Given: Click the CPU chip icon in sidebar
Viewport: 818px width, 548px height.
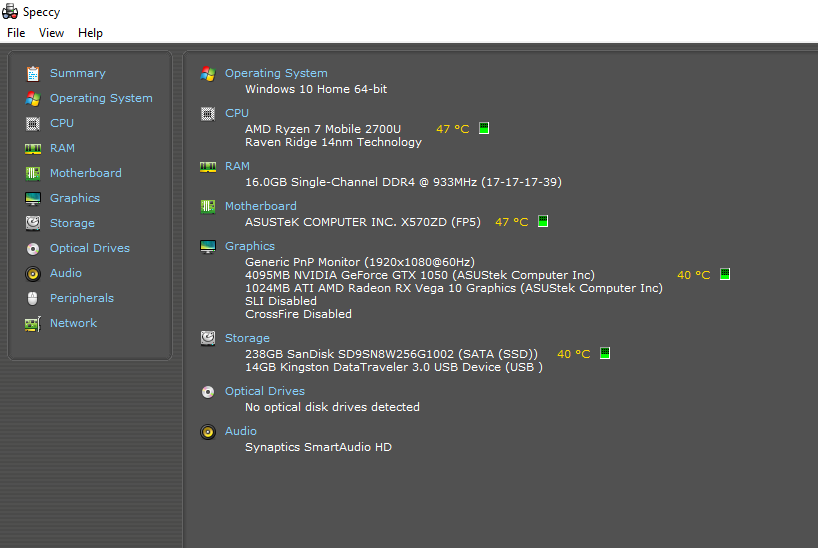Looking at the screenshot, I should coord(33,124).
